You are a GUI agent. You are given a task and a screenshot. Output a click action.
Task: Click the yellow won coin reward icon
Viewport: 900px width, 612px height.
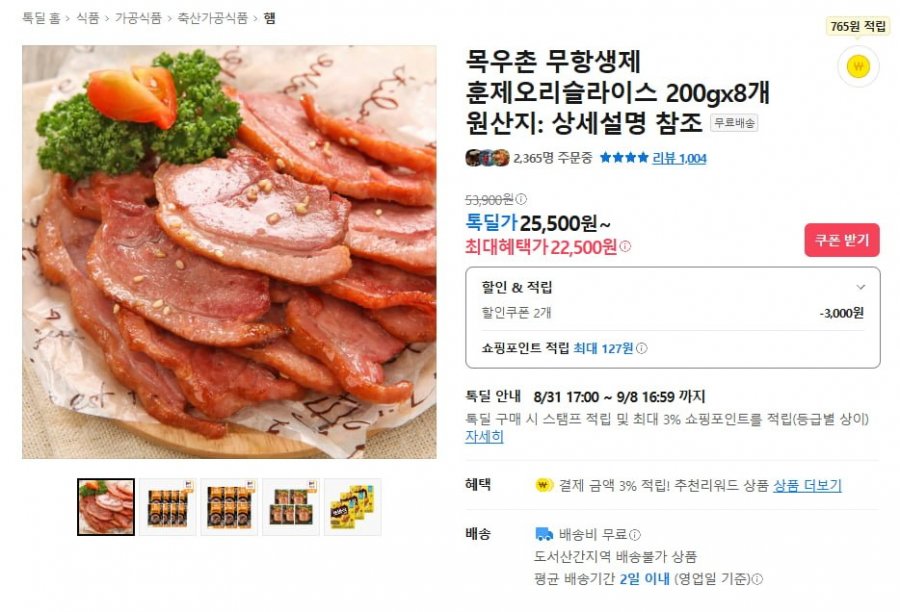[x=858, y=66]
